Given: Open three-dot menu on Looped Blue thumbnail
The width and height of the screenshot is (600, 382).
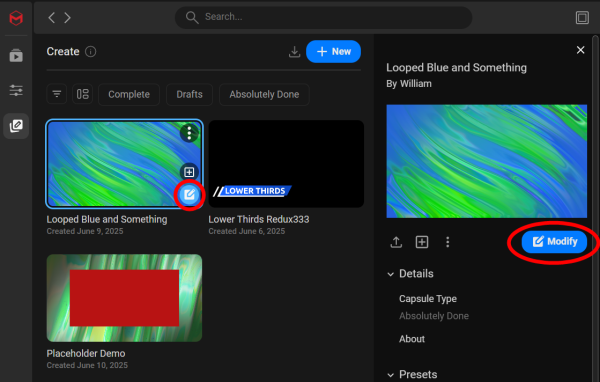Looking at the screenshot, I should [x=189, y=133].
